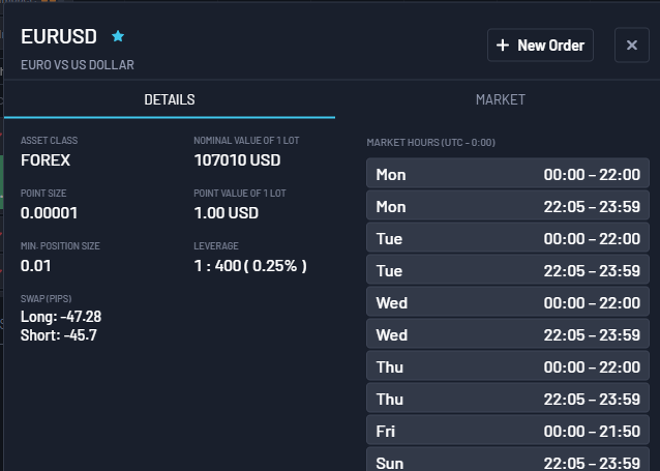
Task: Select the Tue 22:05 – 23:59 row
Action: (508, 271)
